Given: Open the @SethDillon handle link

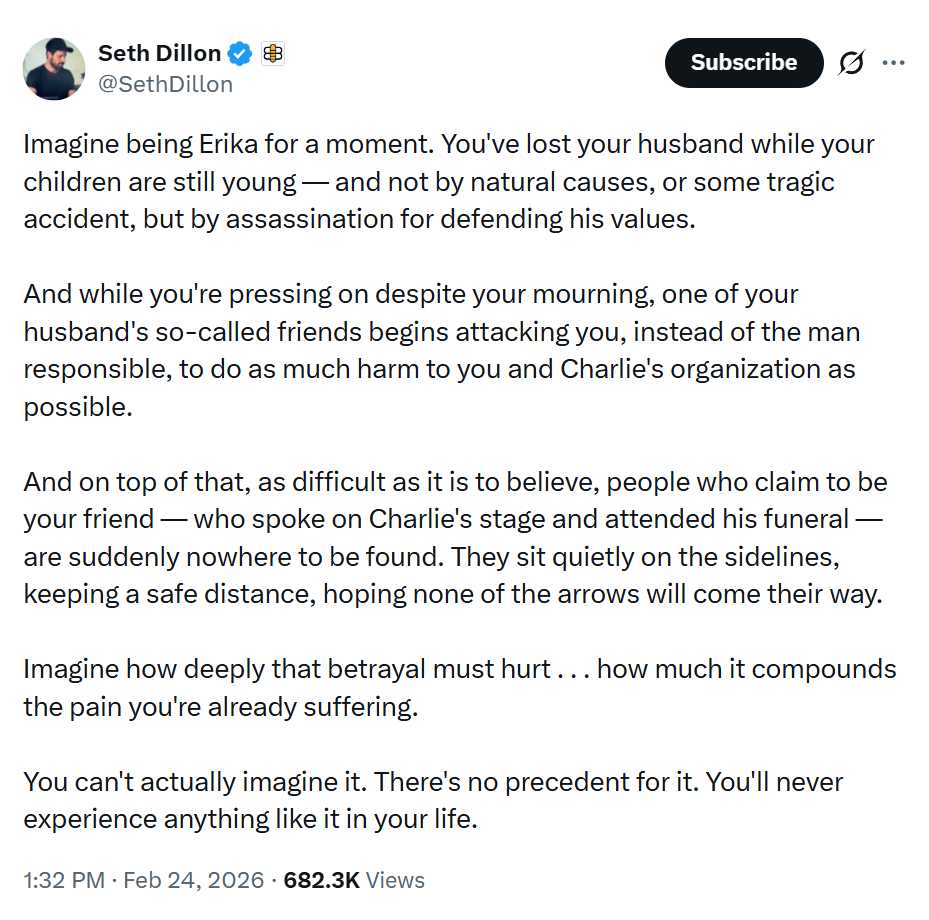Looking at the screenshot, I should coord(165,85).
